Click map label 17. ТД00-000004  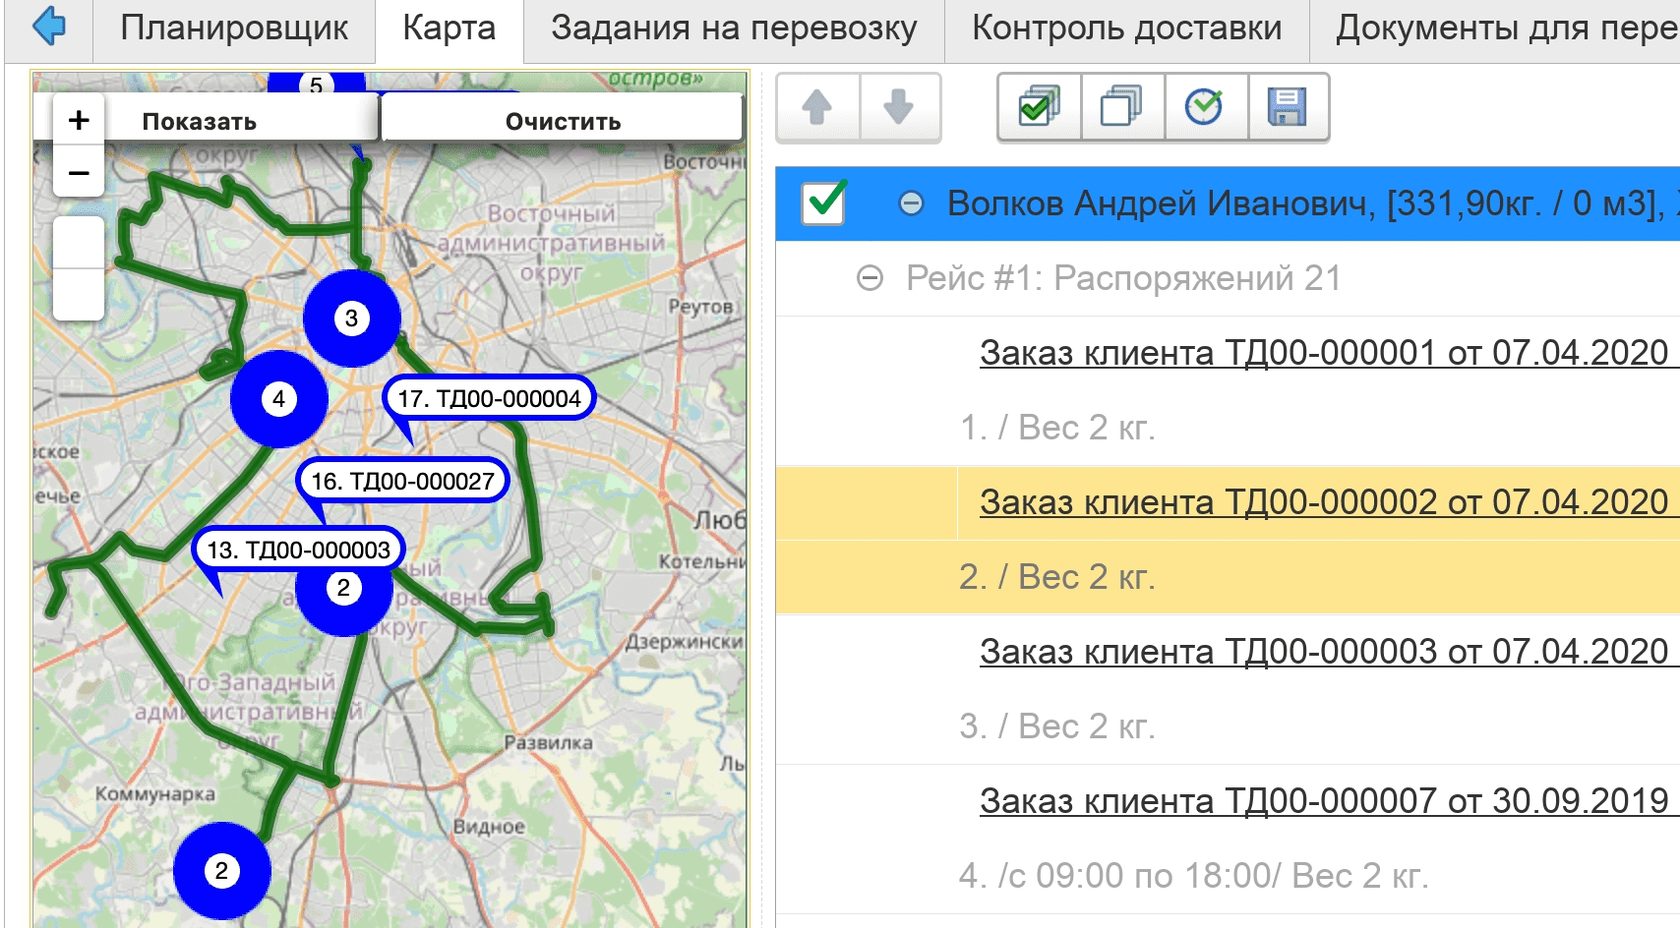pyautogui.click(x=489, y=398)
